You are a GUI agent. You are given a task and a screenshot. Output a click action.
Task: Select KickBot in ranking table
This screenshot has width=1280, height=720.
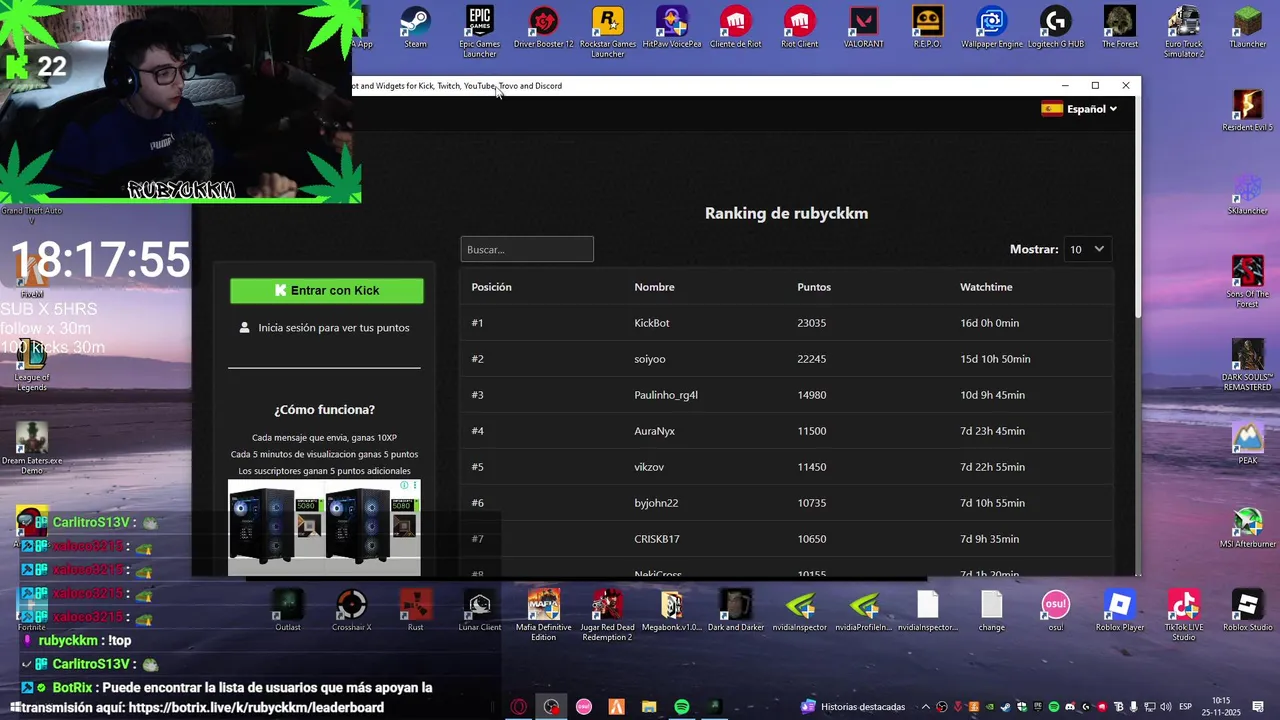click(x=652, y=323)
